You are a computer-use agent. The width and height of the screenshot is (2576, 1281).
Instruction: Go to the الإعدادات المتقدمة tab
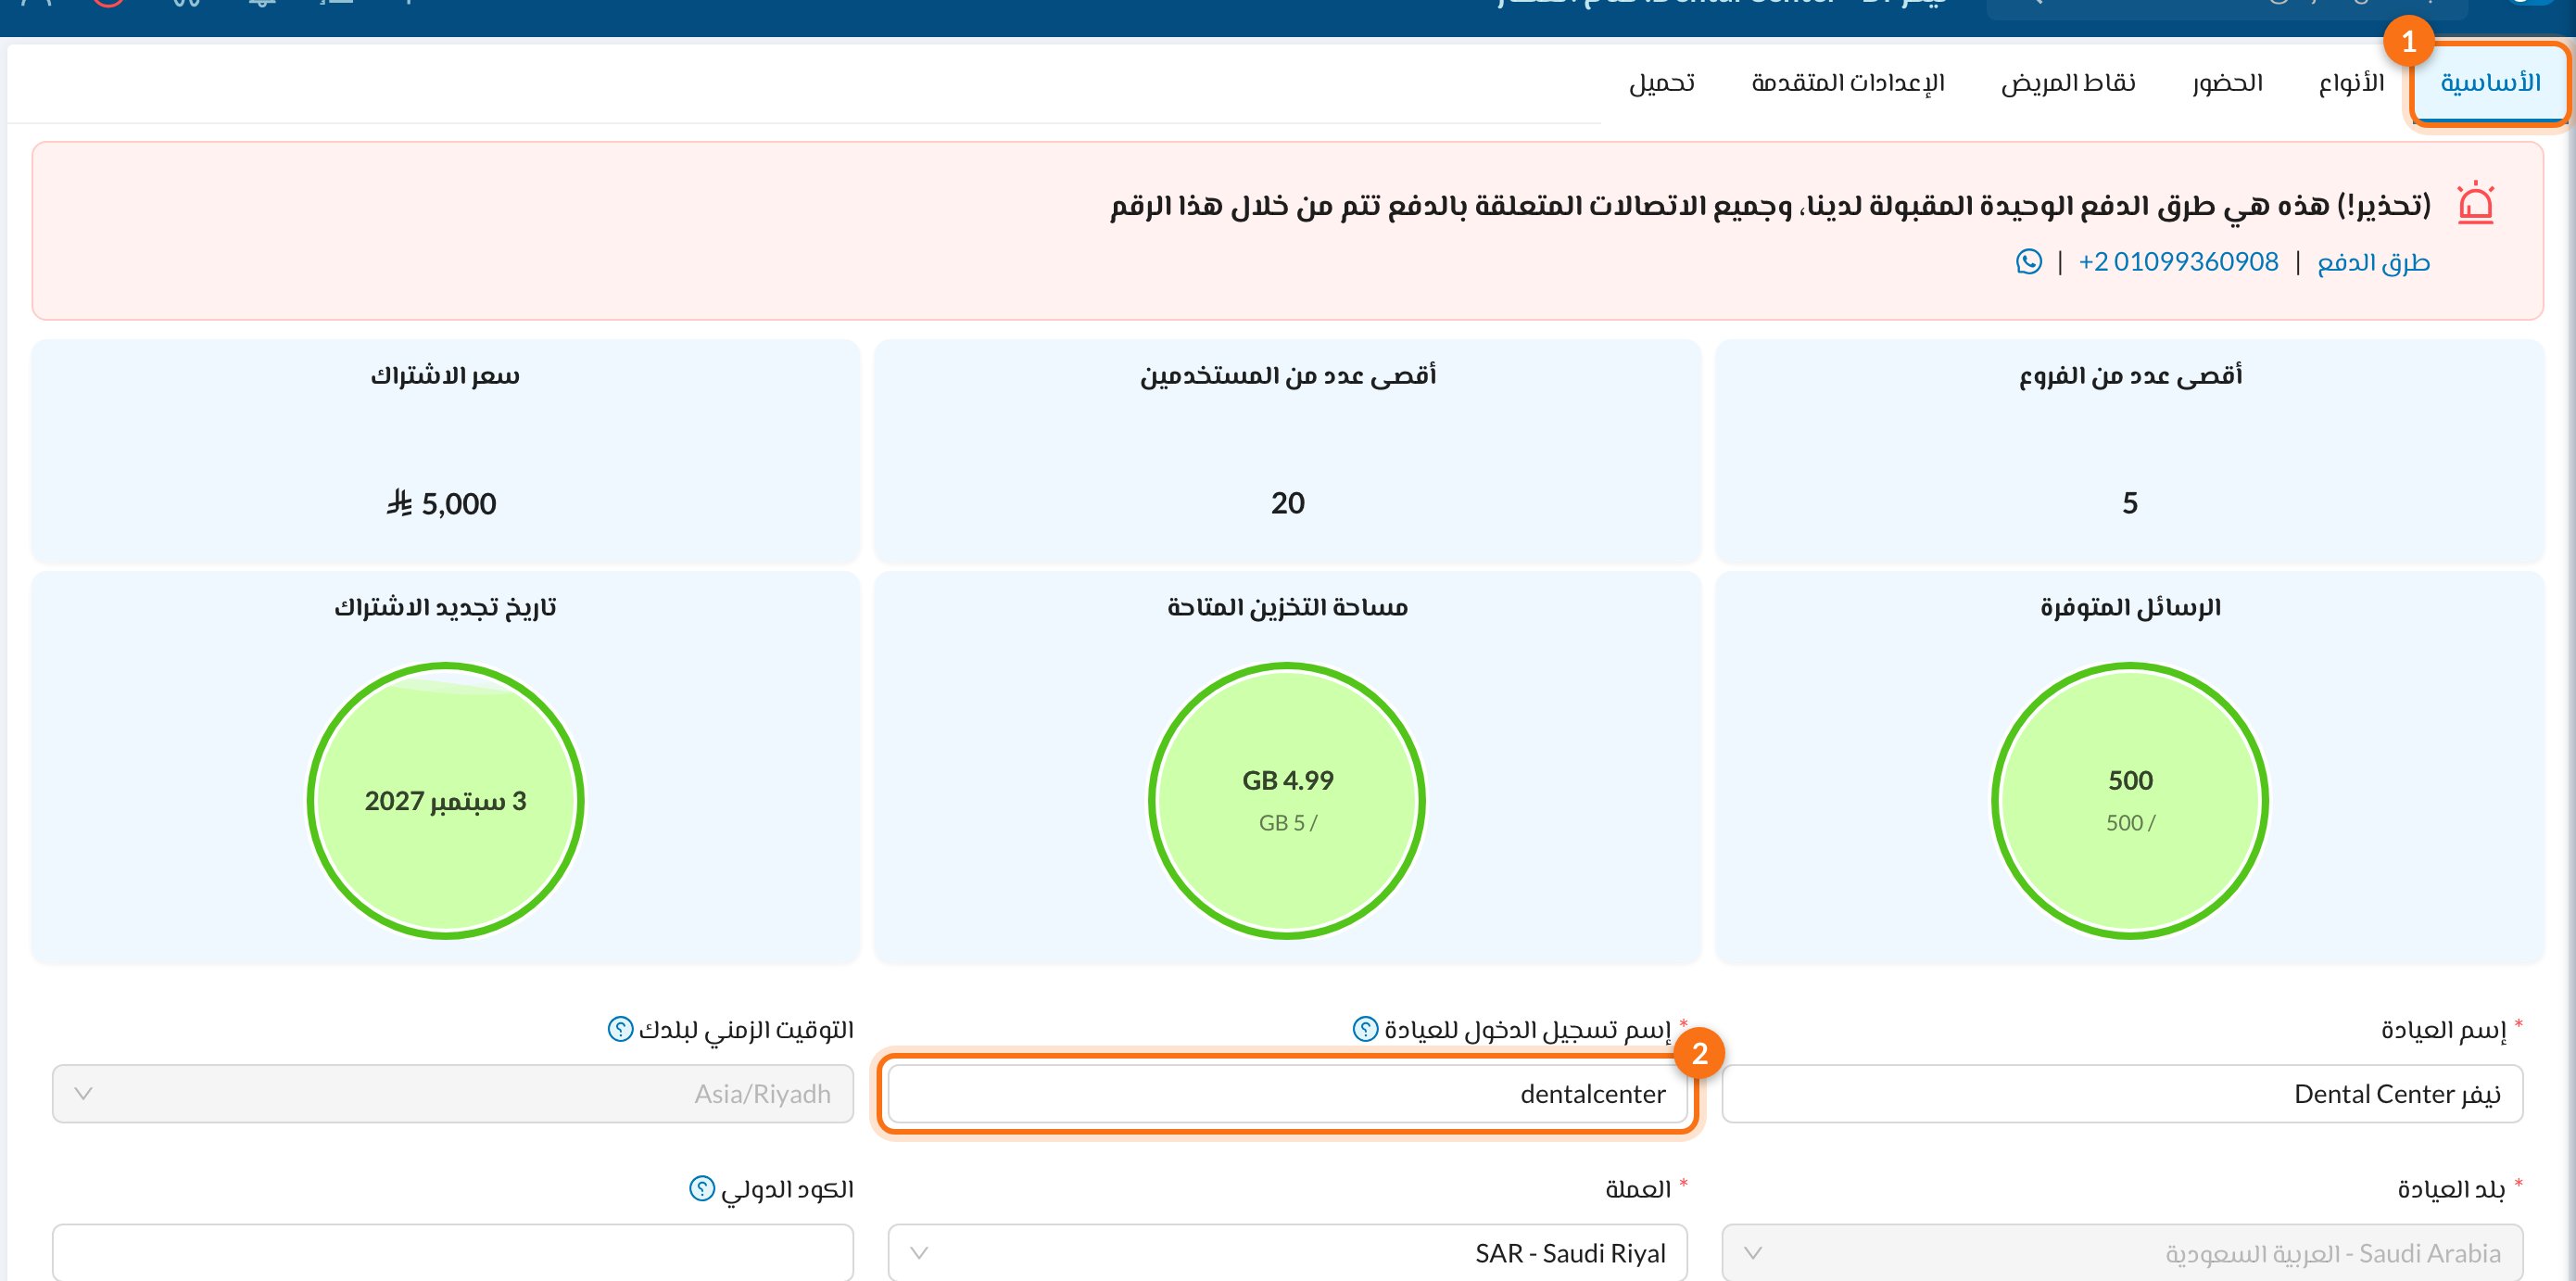pyautogui.click(x=1848, y=83)
